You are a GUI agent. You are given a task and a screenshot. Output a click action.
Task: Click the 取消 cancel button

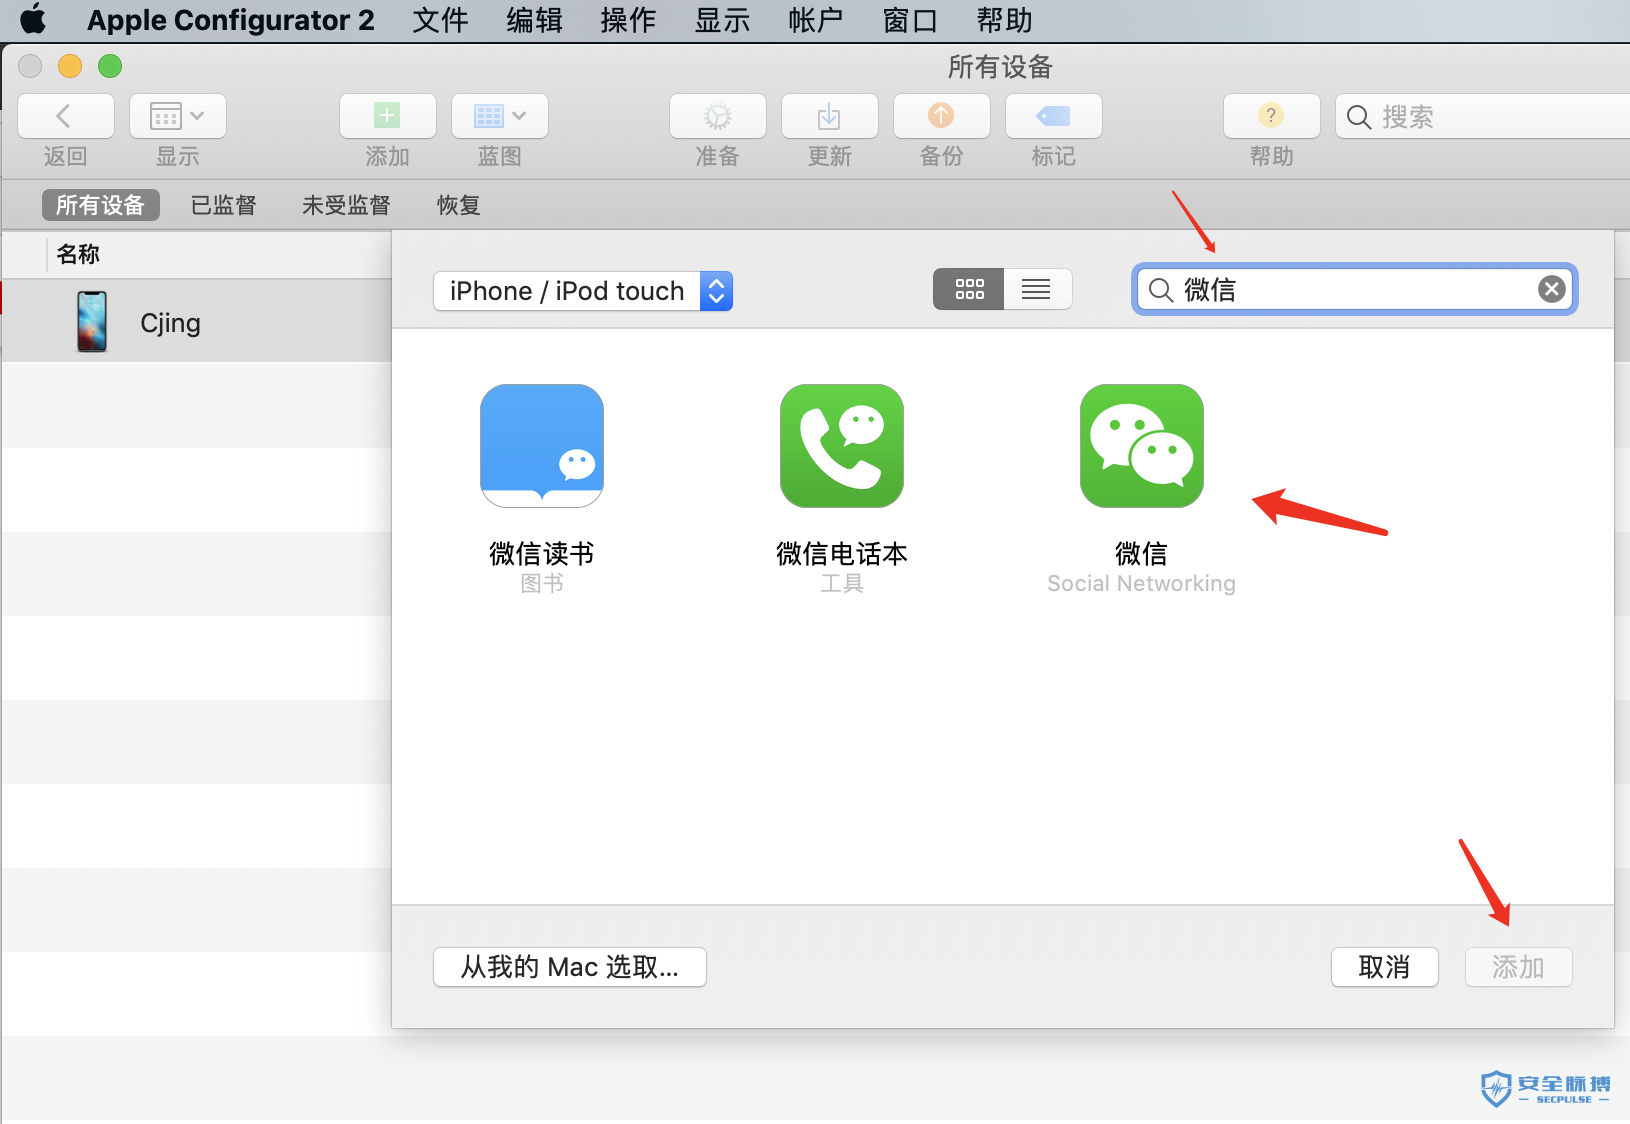1385,967
